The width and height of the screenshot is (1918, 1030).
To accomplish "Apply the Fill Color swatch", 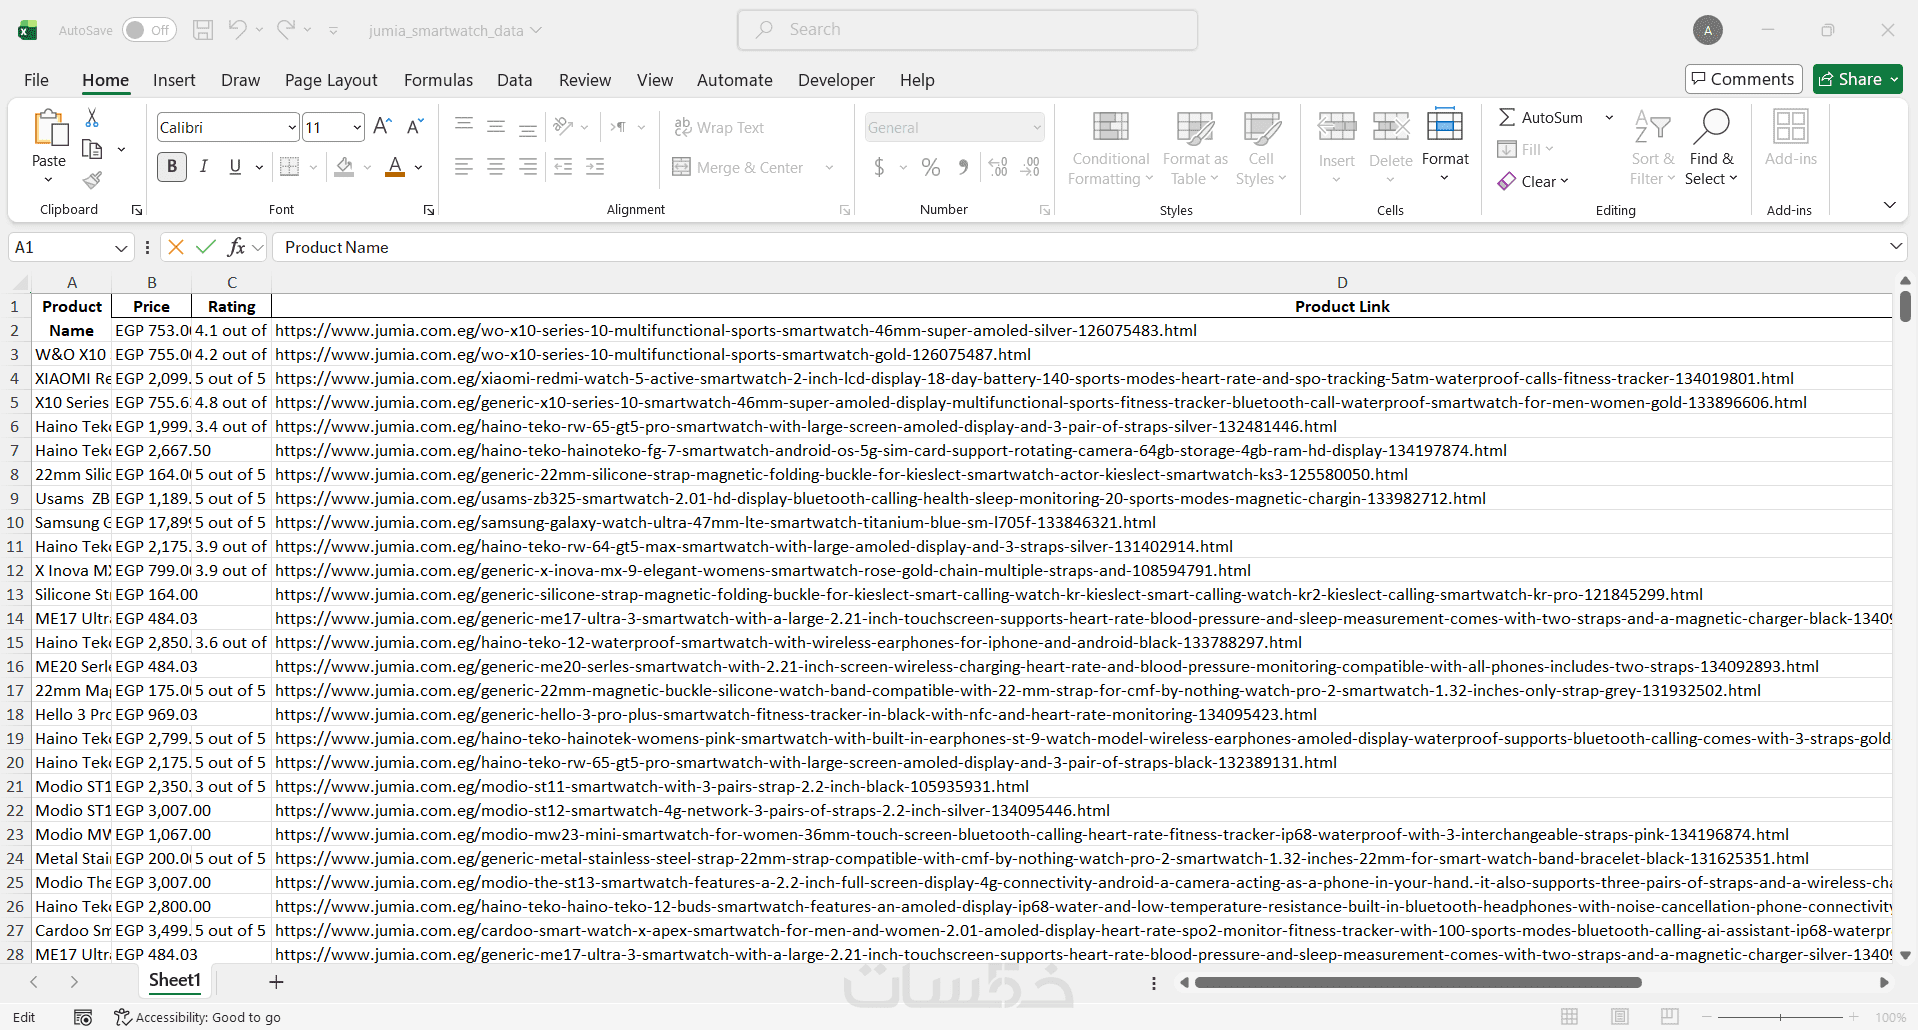I will pyautogui.click(x=344, y=167).
